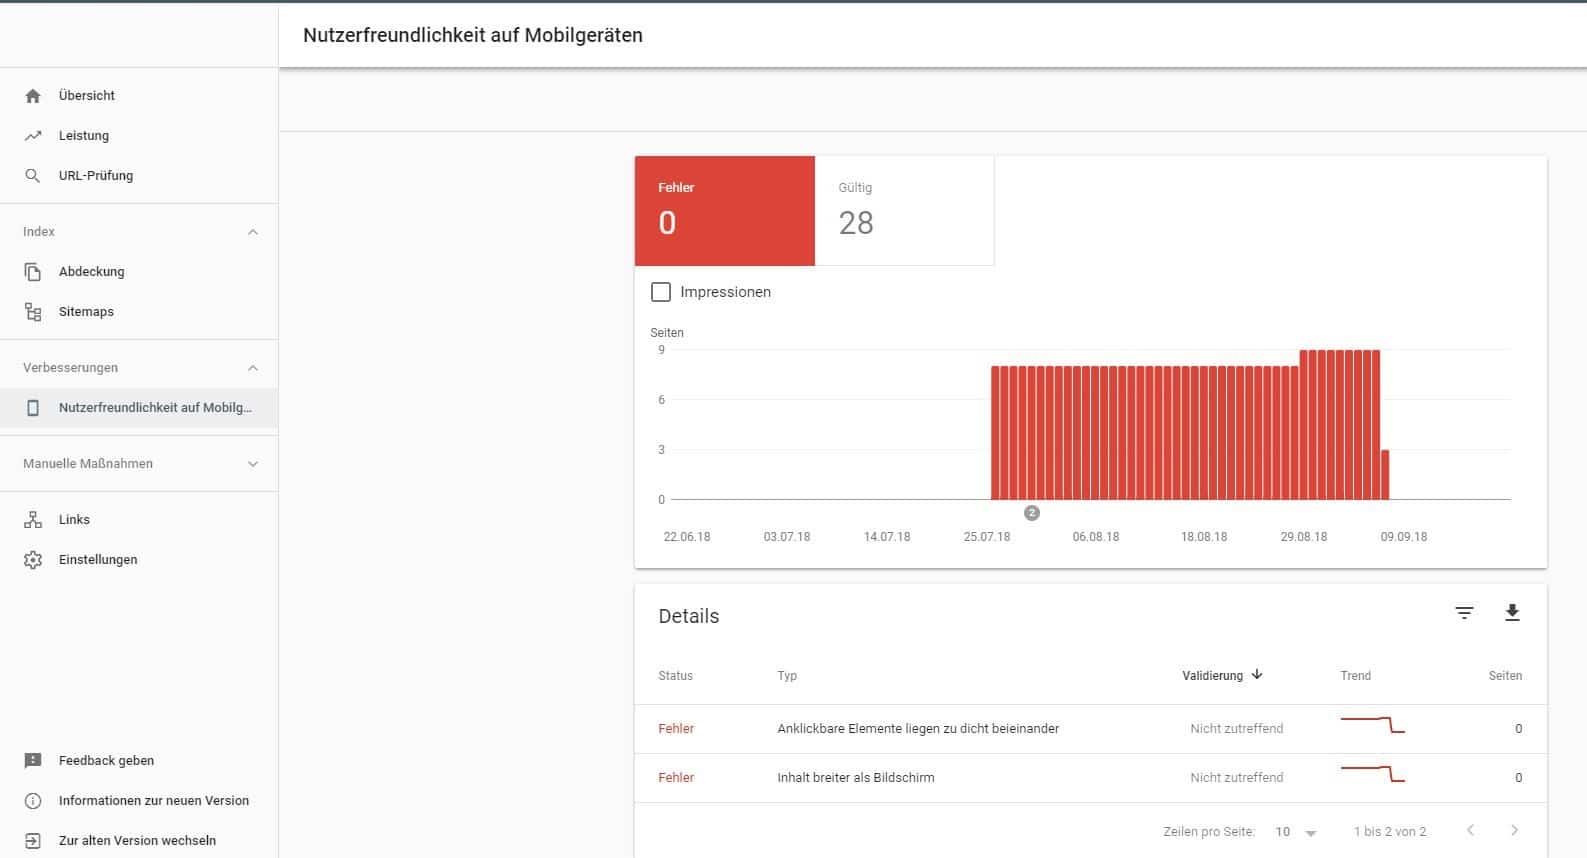
Task: Click the Übersicht home icon
Action: coord(33,96)
